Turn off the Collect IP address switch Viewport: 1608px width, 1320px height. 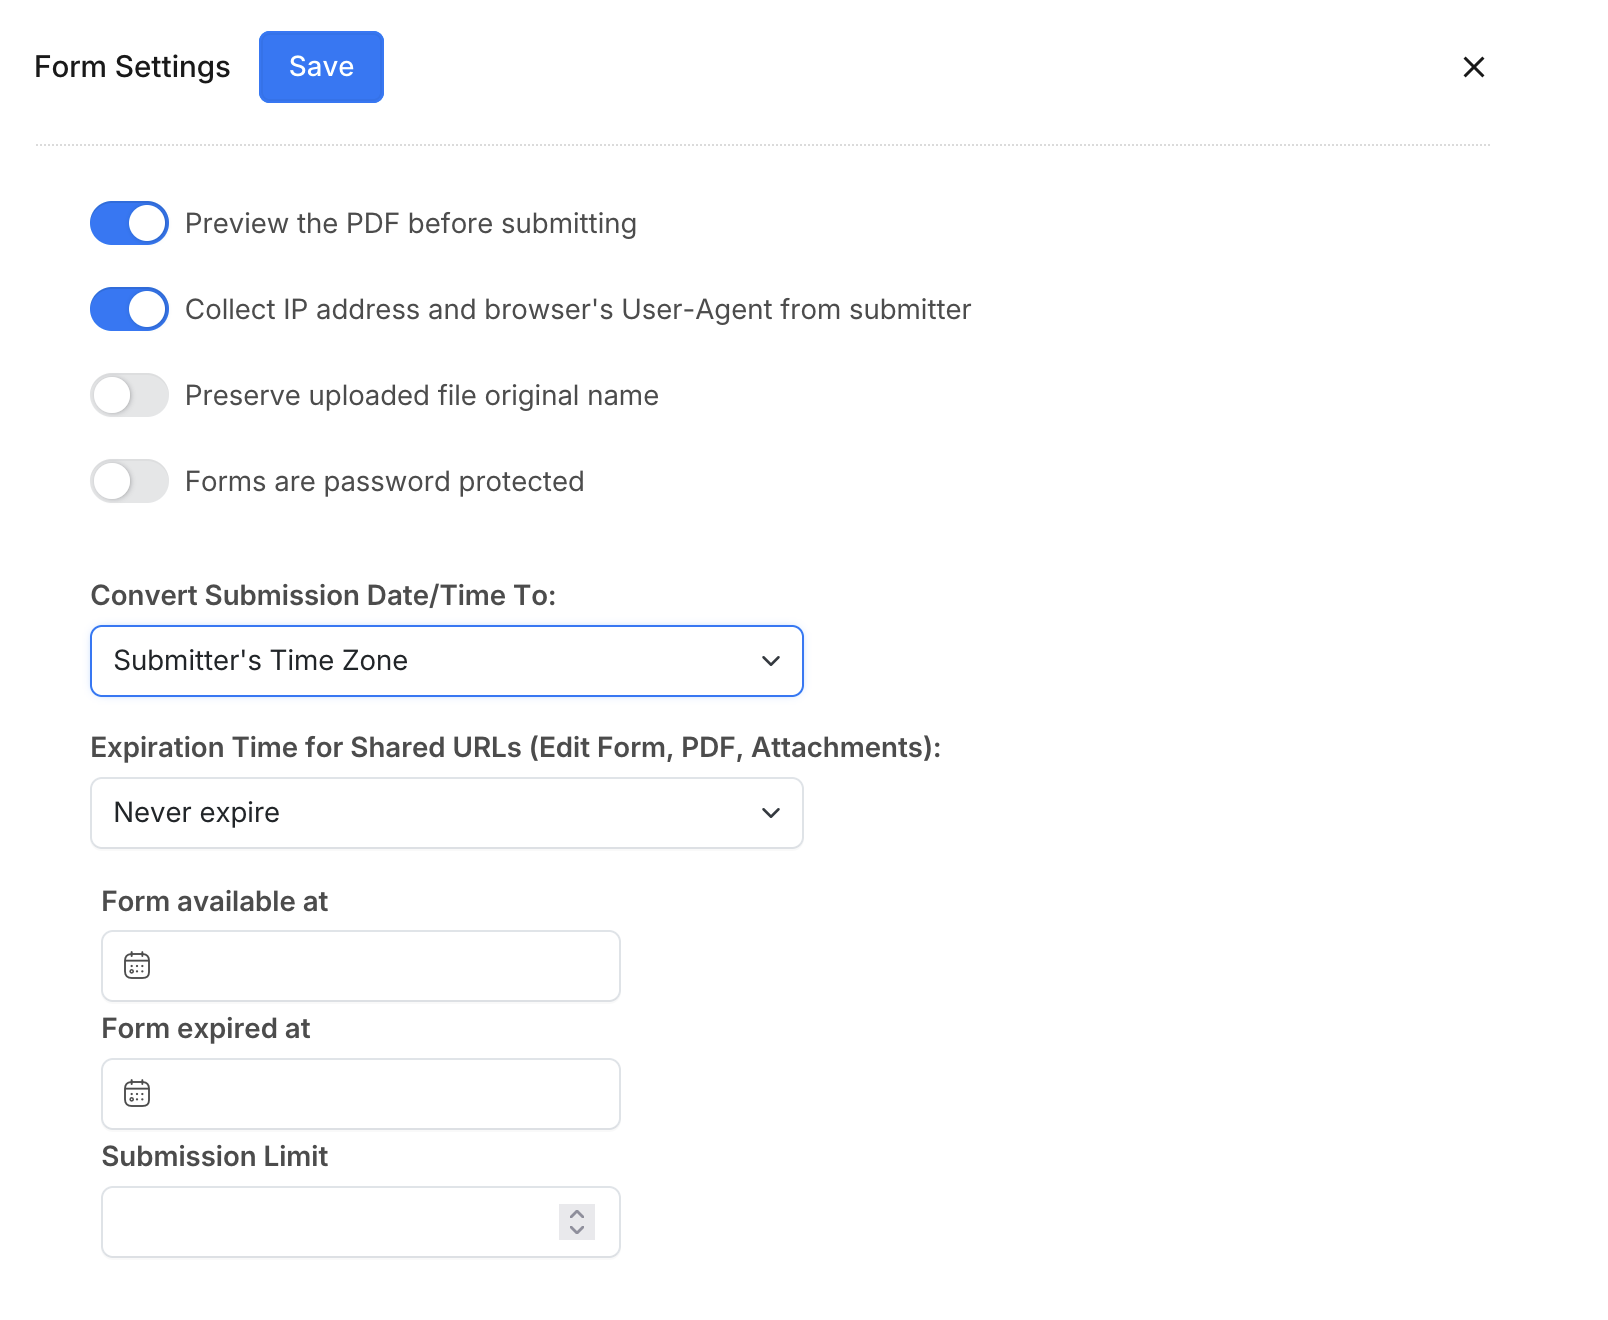[x=130, y=309]
